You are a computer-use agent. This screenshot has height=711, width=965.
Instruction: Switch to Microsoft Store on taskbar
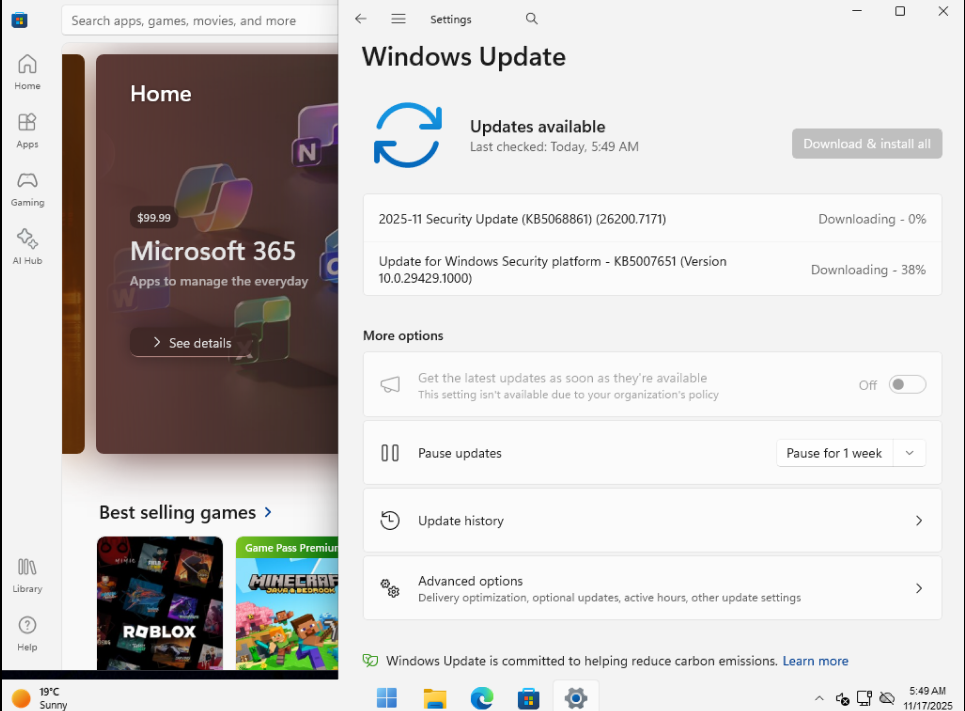click(x=529, y=698)
